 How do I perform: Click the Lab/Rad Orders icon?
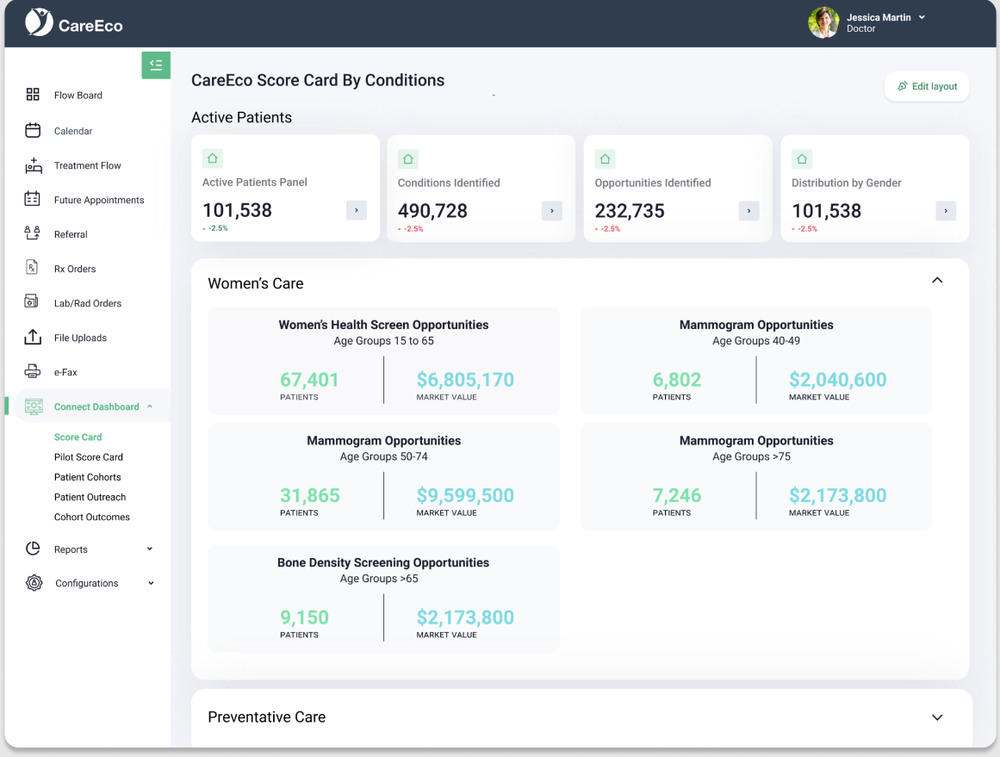(x=31, y=301)
